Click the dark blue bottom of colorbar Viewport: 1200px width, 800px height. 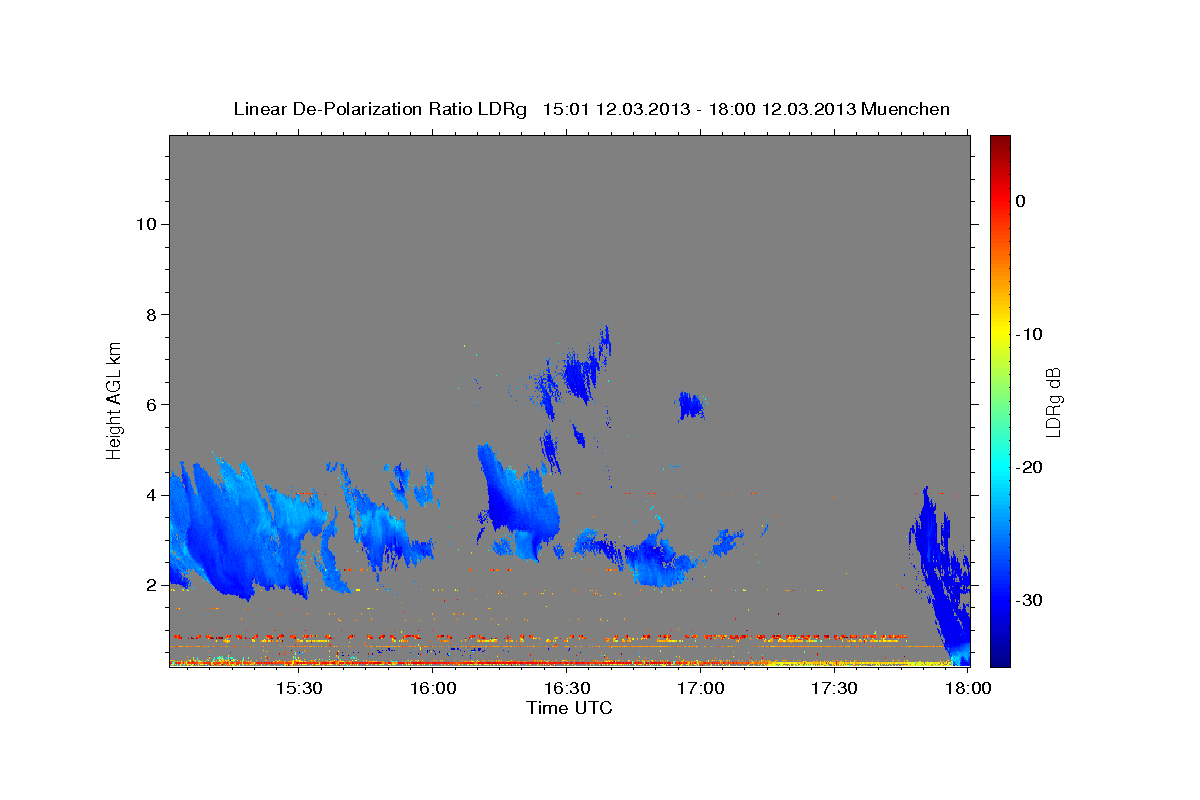point(1000,658)
